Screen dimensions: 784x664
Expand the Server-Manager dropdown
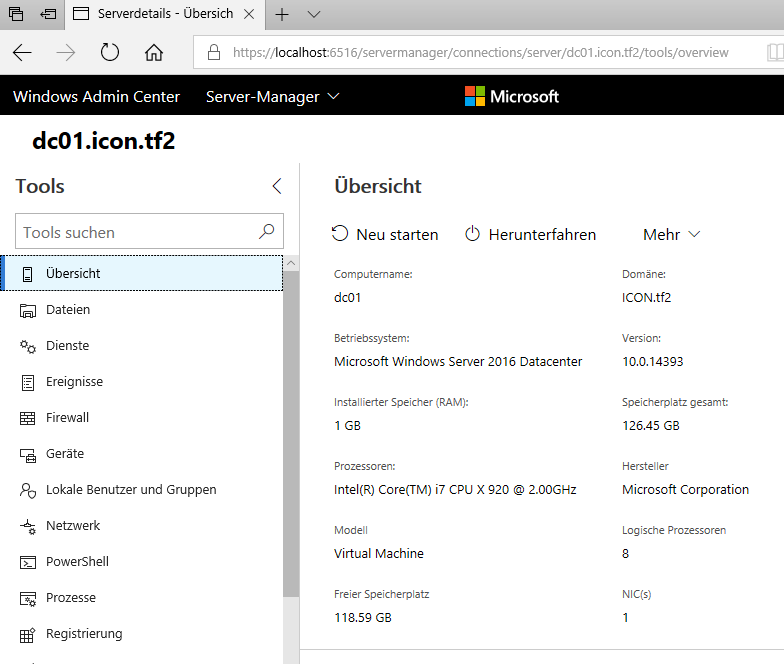point(272,96)
